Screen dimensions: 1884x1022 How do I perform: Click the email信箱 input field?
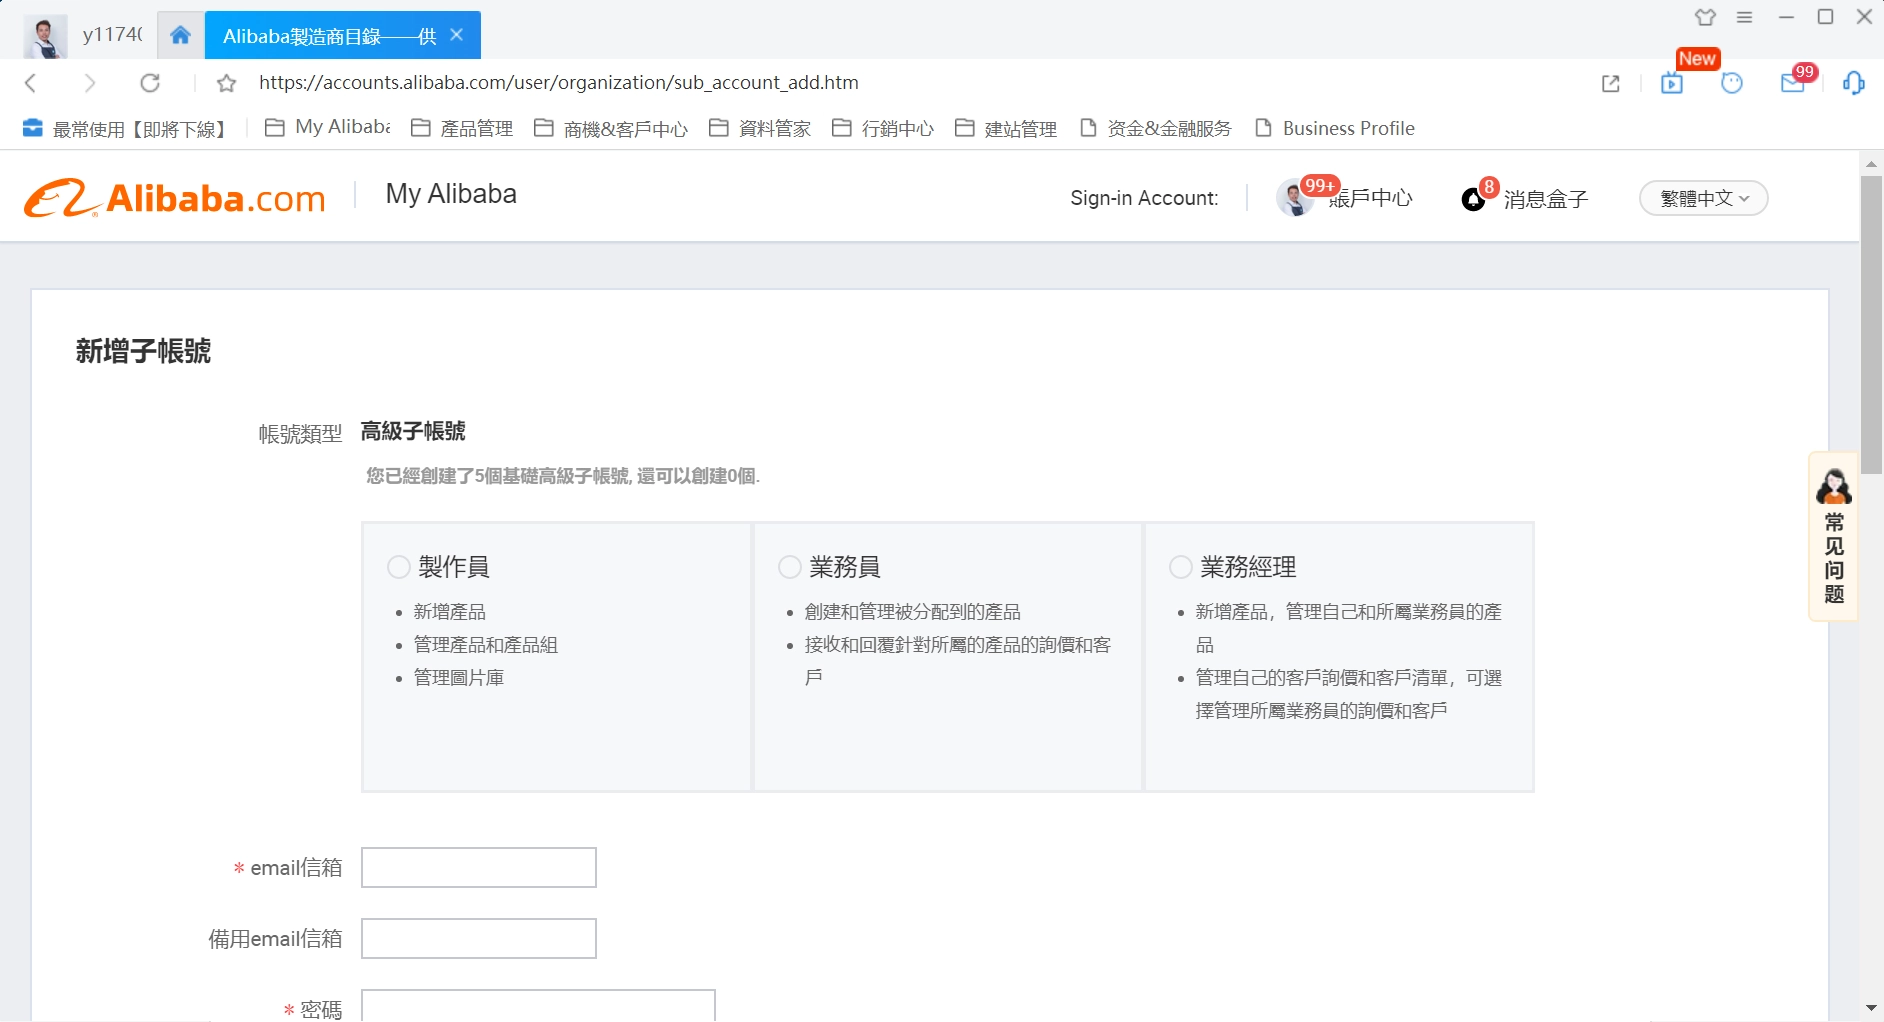tap(479, 867)
